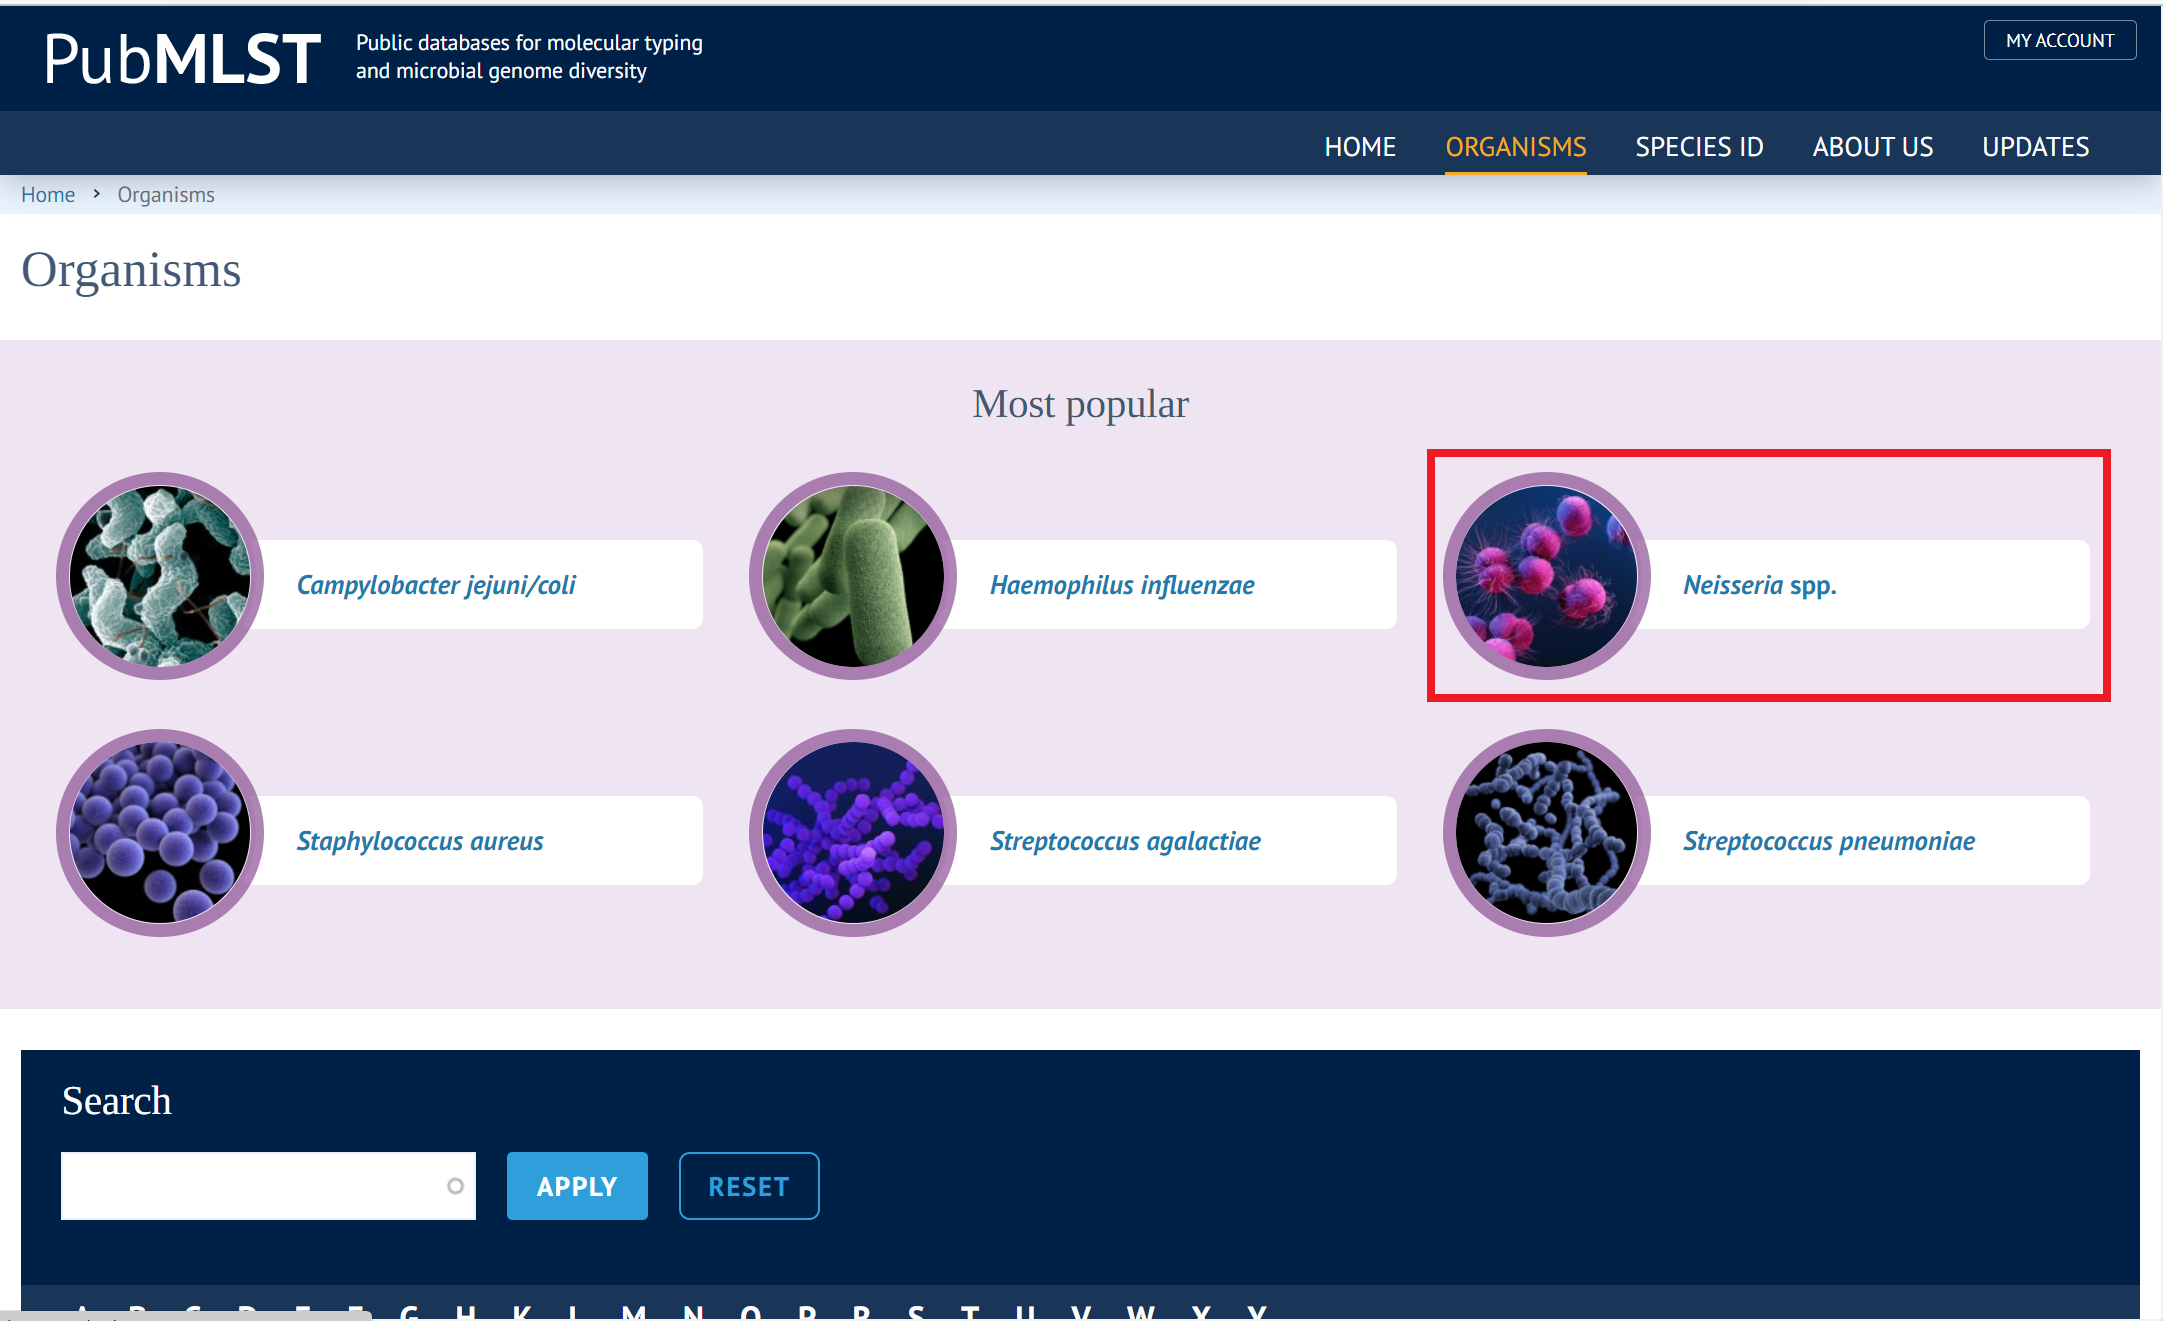
Task: Open the ABOUT US menu item
Action: coord(1873,147)
